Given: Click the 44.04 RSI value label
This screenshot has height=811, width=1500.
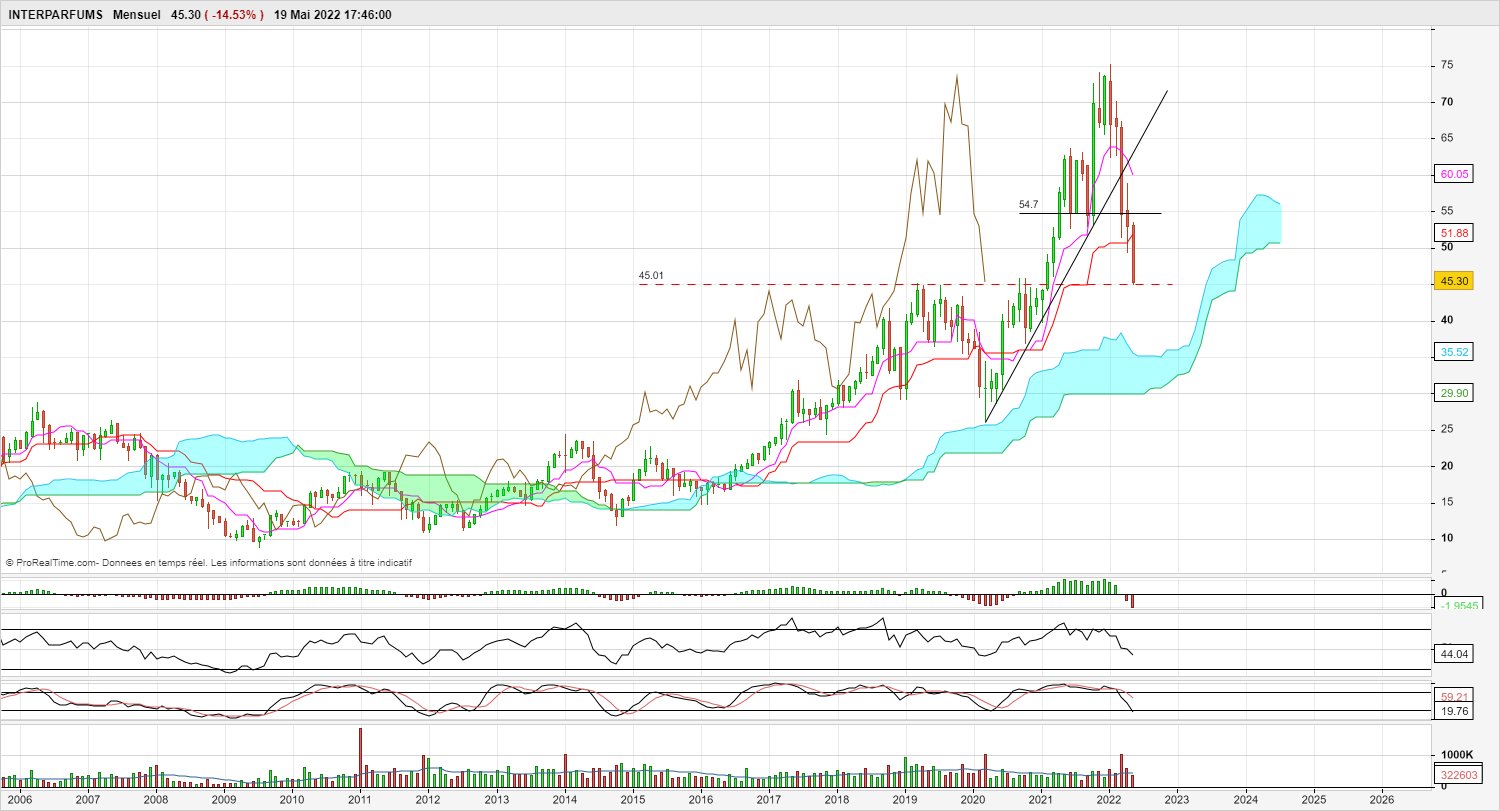Looking at the screenshot, I should click(x=1453, y=653).
